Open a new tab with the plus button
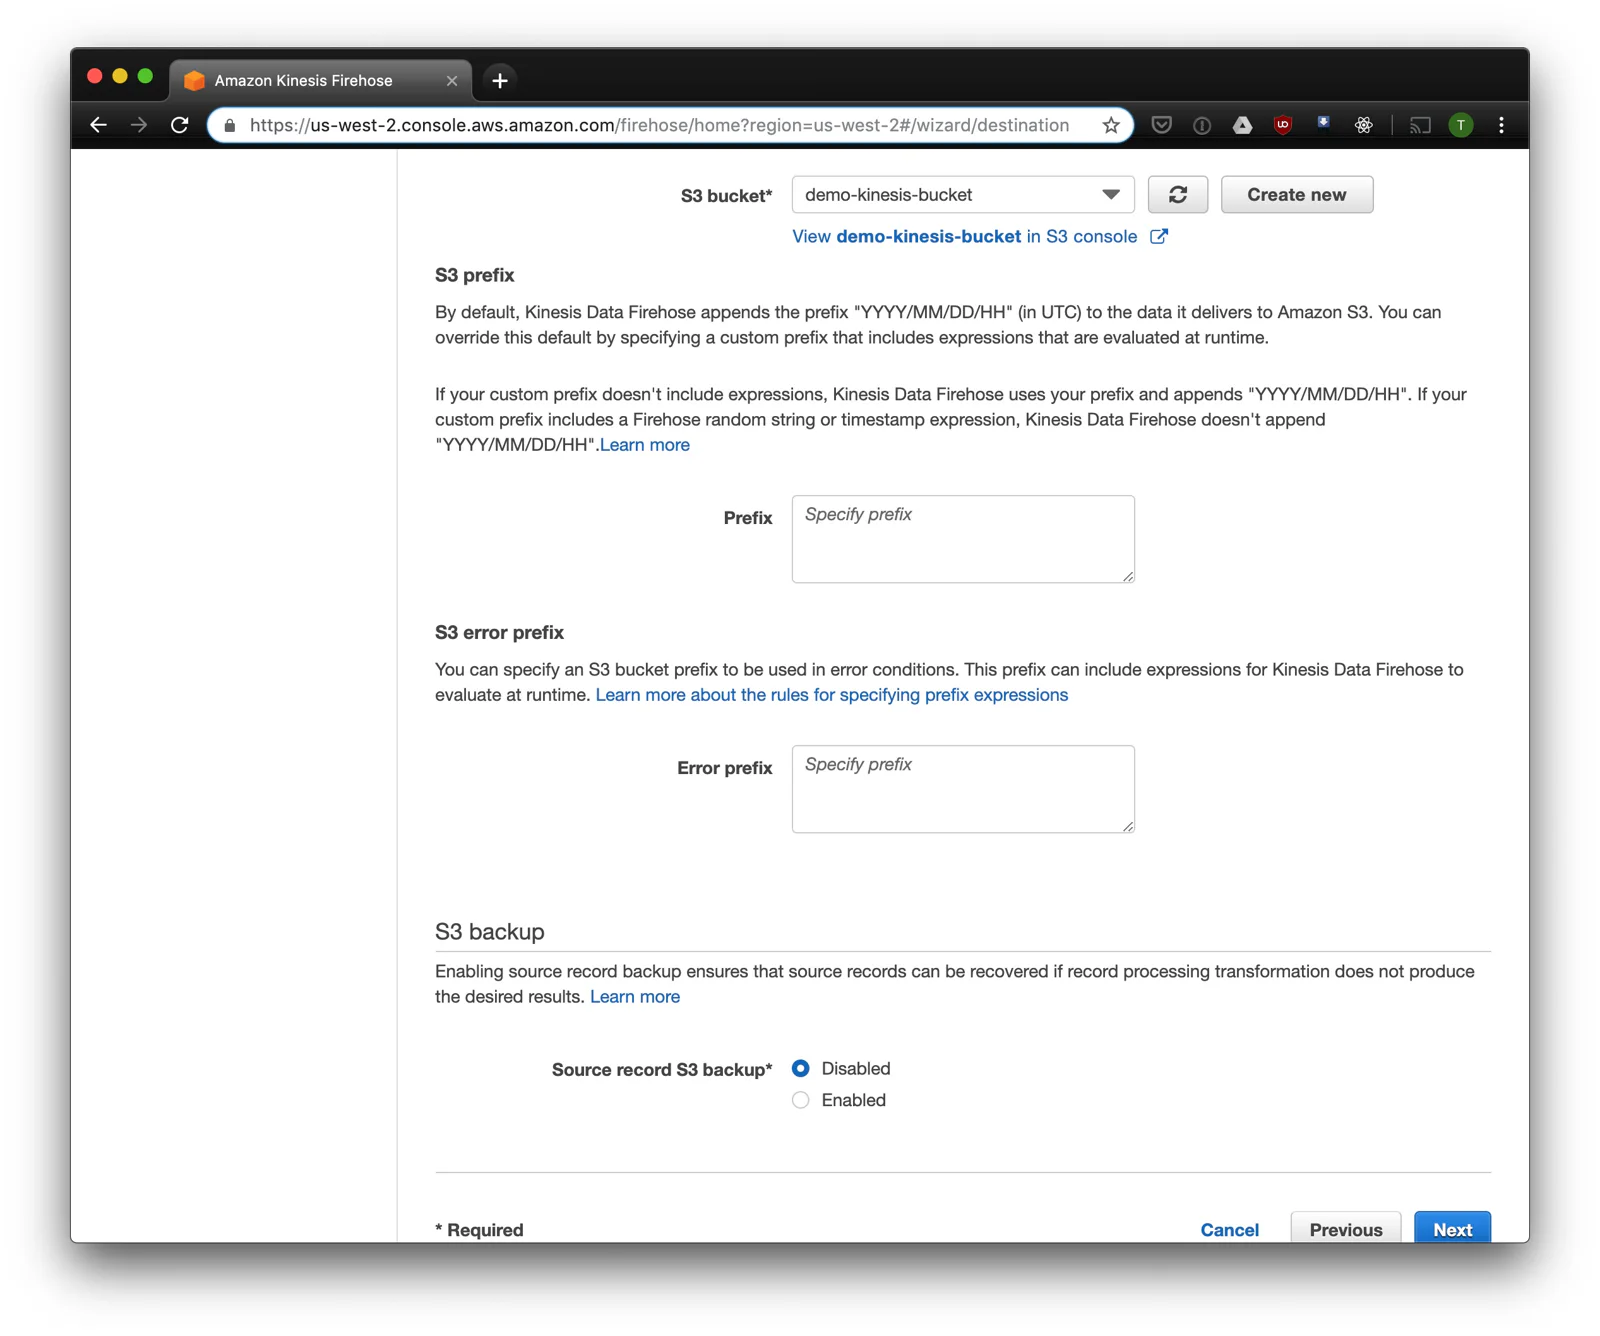This screenshot has width=1600, height=1336. [500, 80]
